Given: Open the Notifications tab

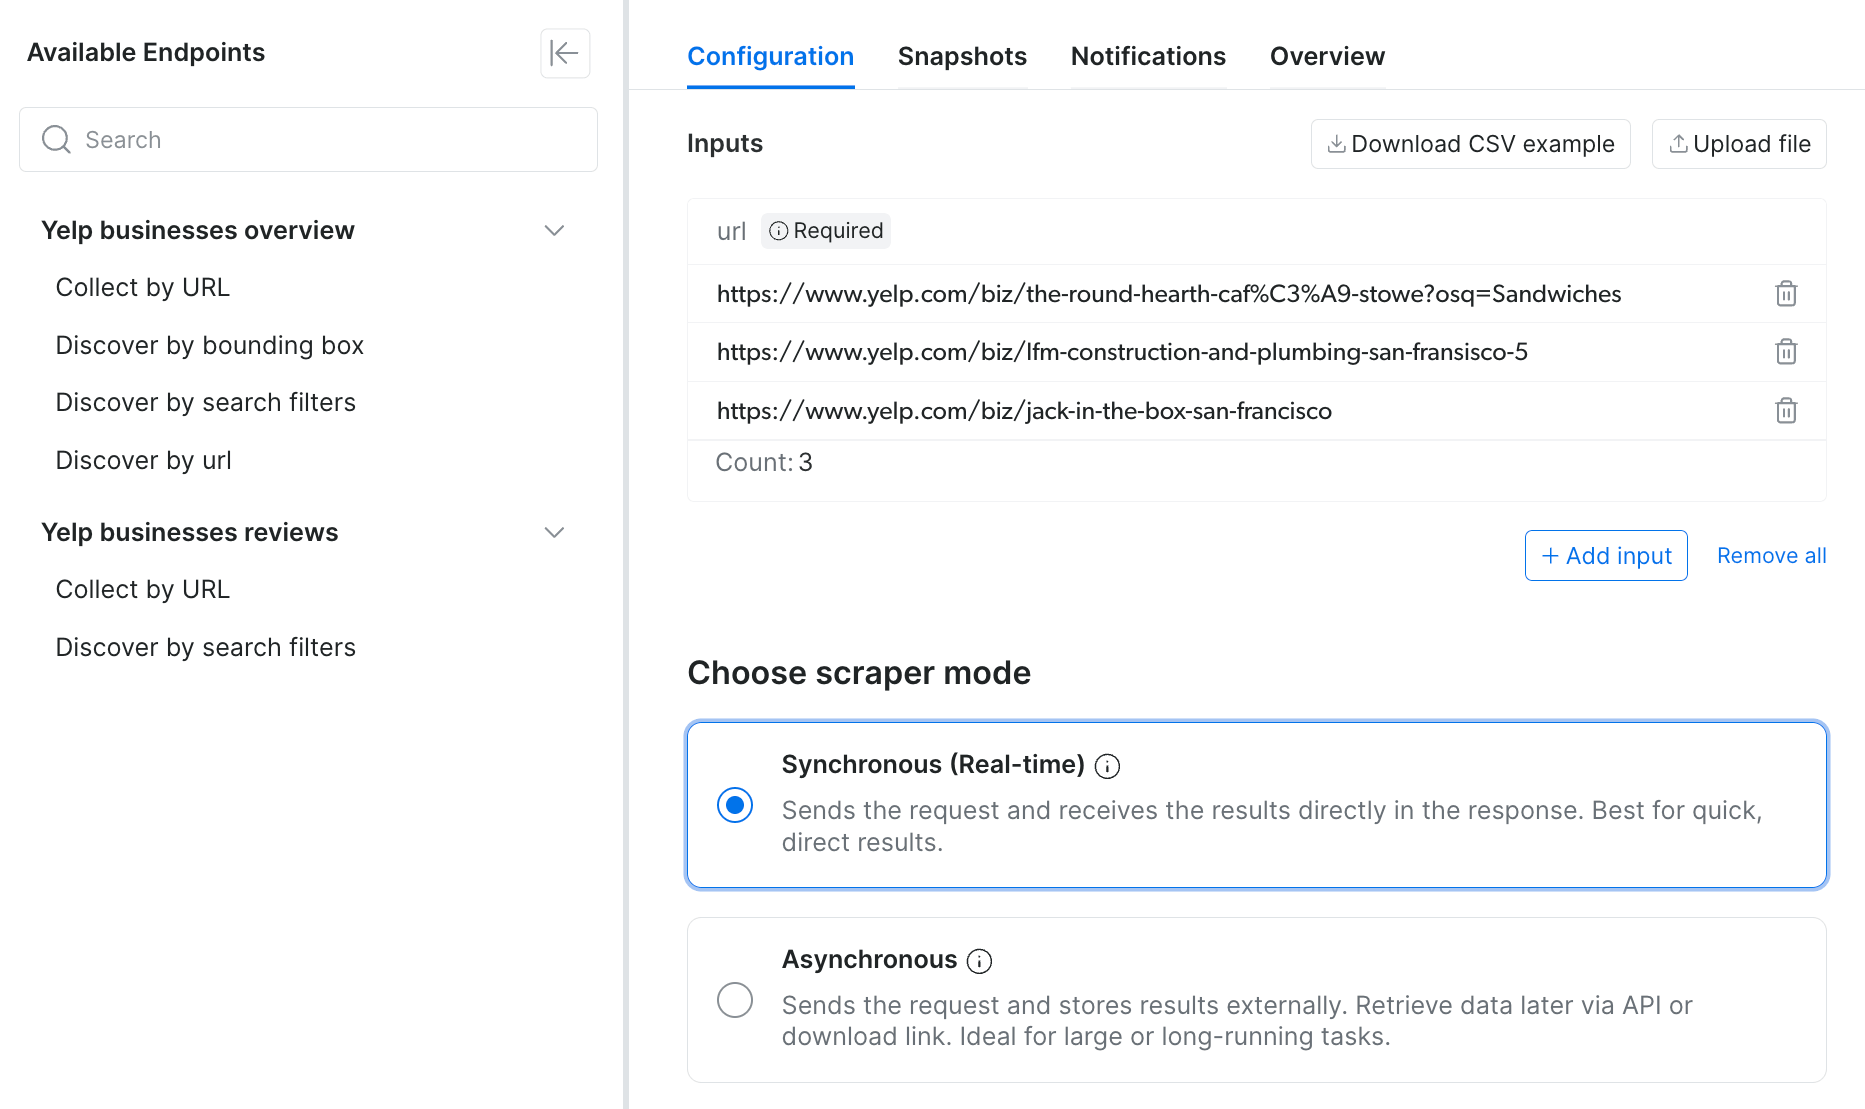Looking at the screenshot, I should pos(1148,56).
